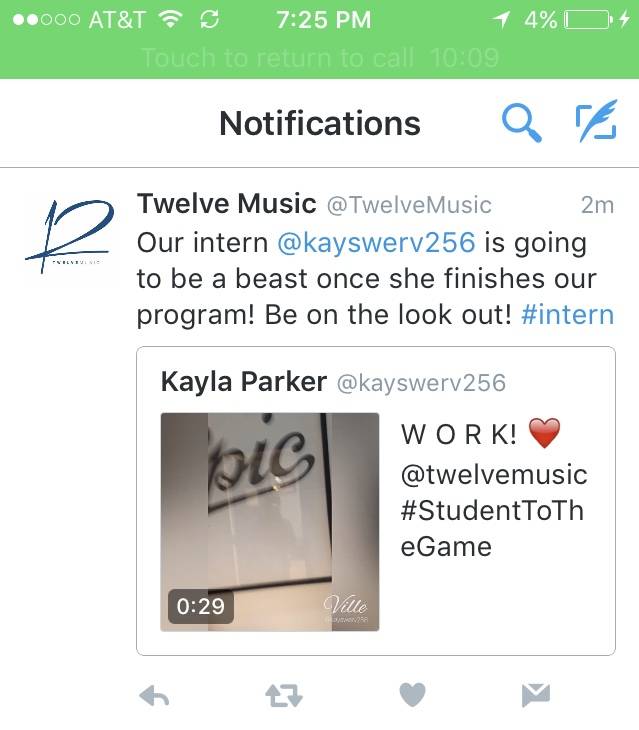
Task: Open quoted tweet by Kayla Parker
Action: [376, 501]
